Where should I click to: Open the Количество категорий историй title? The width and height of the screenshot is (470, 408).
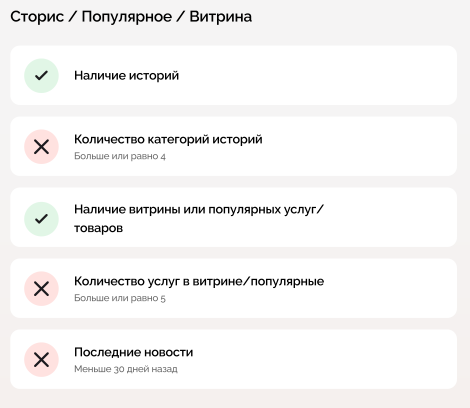(168, 139)
